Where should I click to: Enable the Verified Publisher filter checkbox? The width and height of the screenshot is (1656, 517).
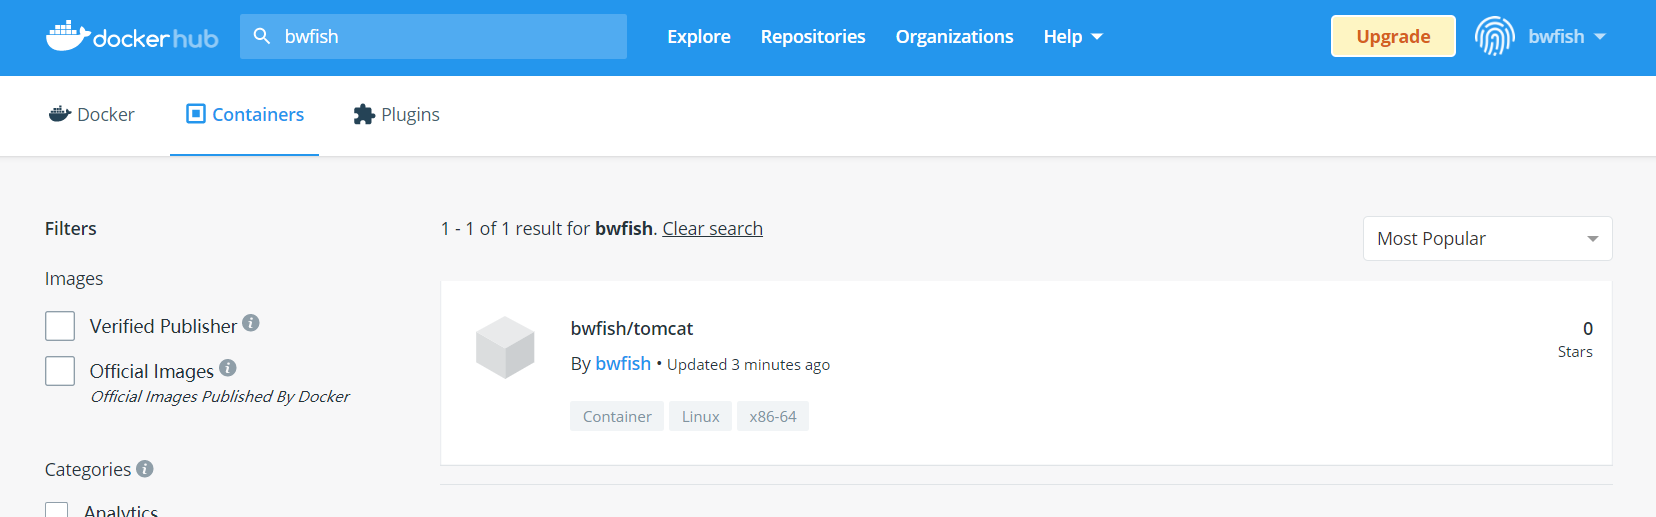tap(60, 326)
